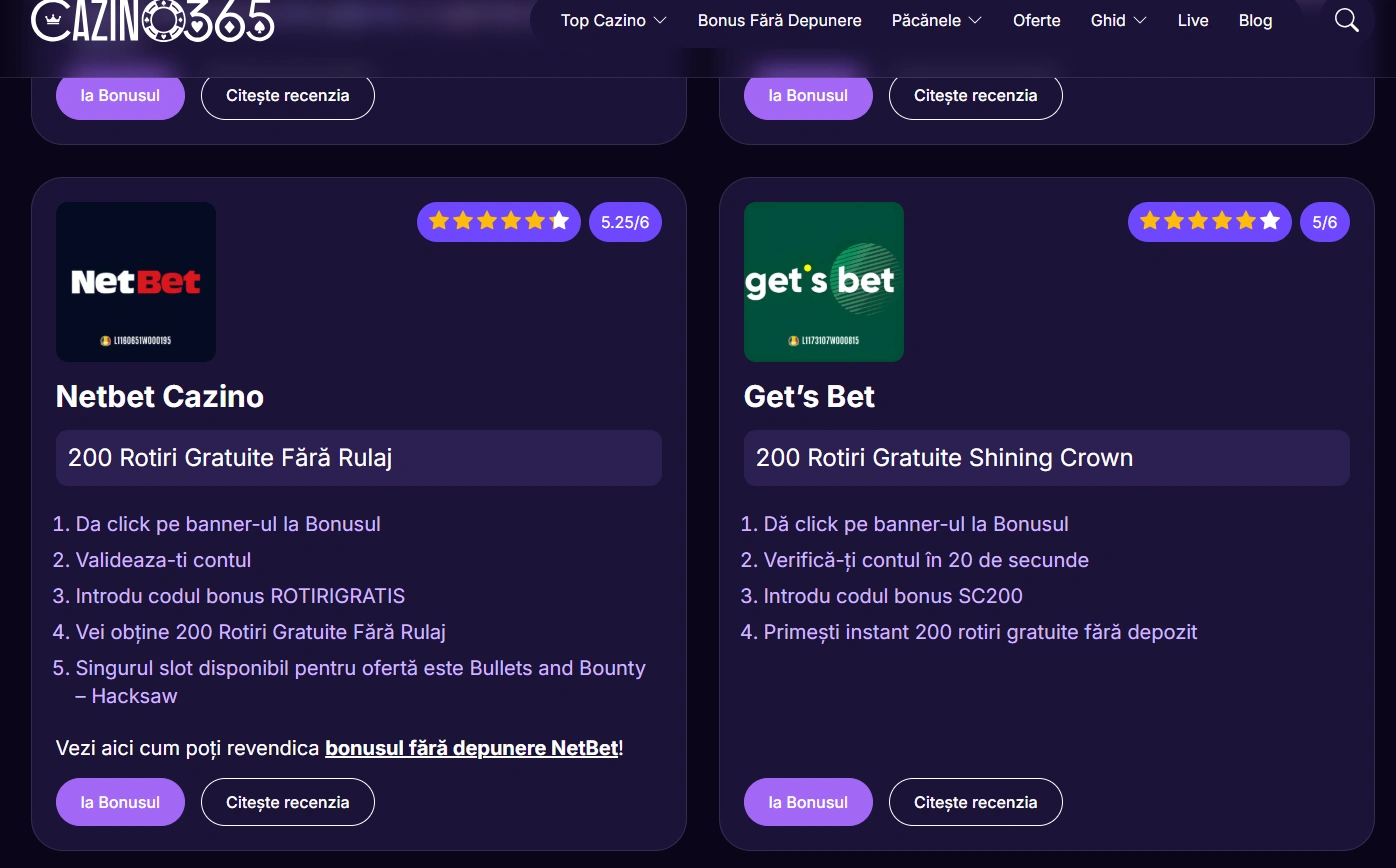
Task: Open the search using the magnifying glass icon
Action: pyautogui.click(x=1346, y=20)
